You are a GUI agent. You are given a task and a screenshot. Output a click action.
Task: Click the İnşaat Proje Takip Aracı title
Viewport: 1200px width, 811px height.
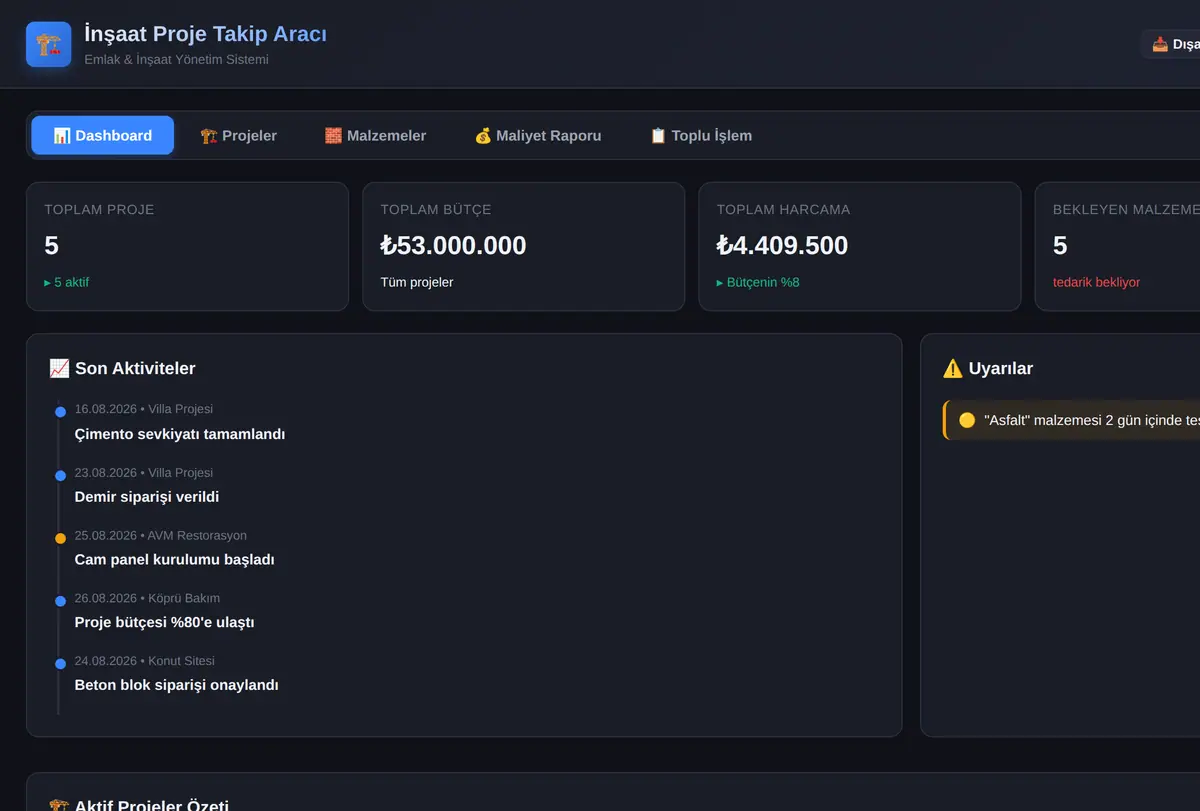pos(206,34)
